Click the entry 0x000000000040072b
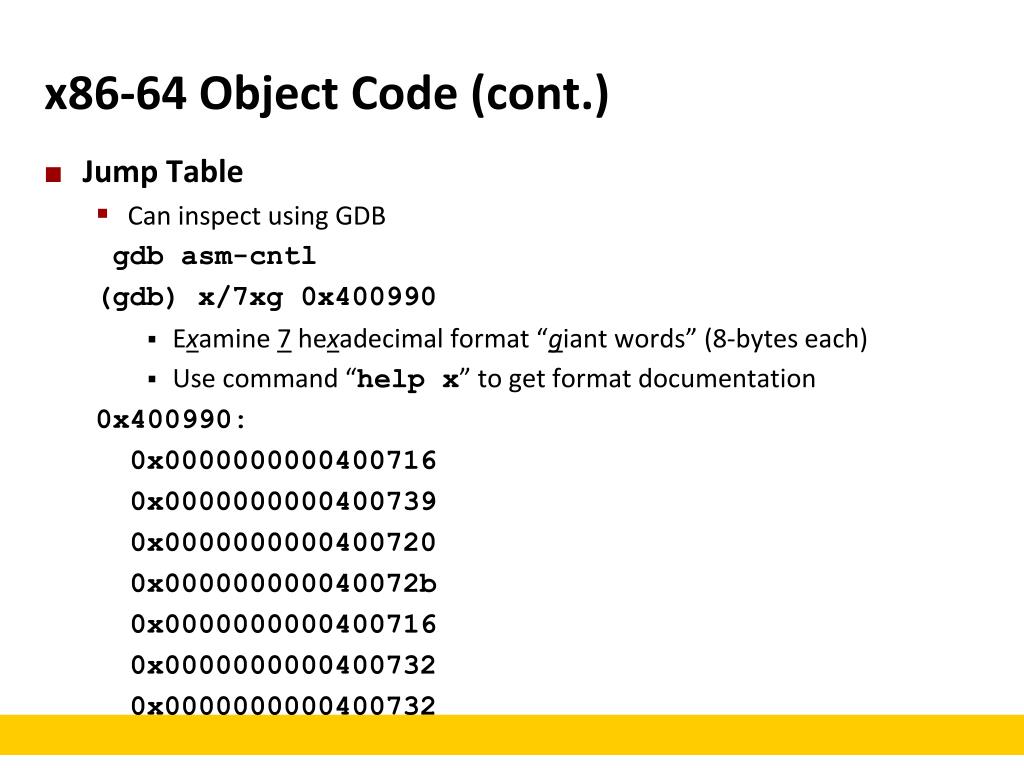1024x768 pixels. (283, 583)
